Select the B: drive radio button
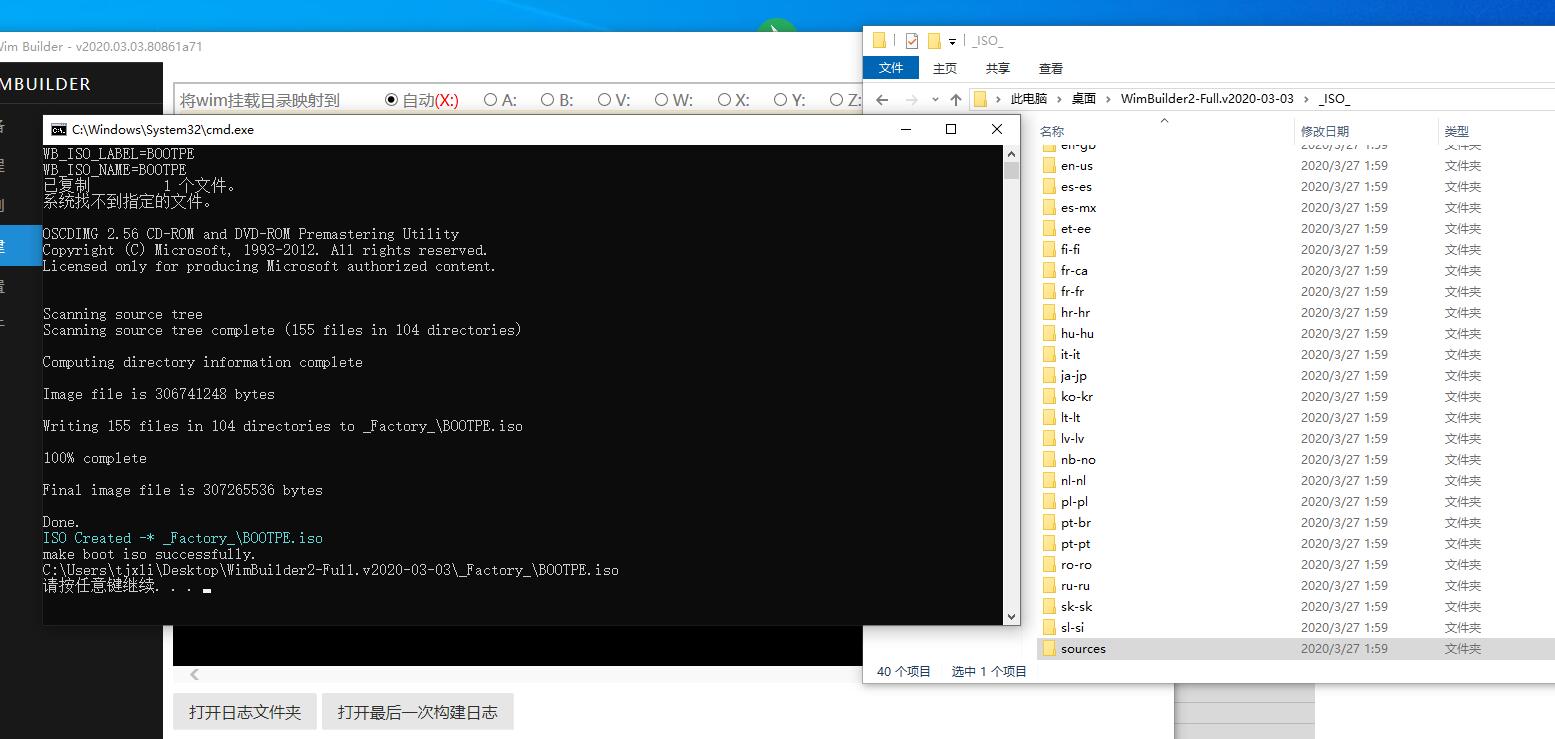1555x739 pixels. click(547, 100)
